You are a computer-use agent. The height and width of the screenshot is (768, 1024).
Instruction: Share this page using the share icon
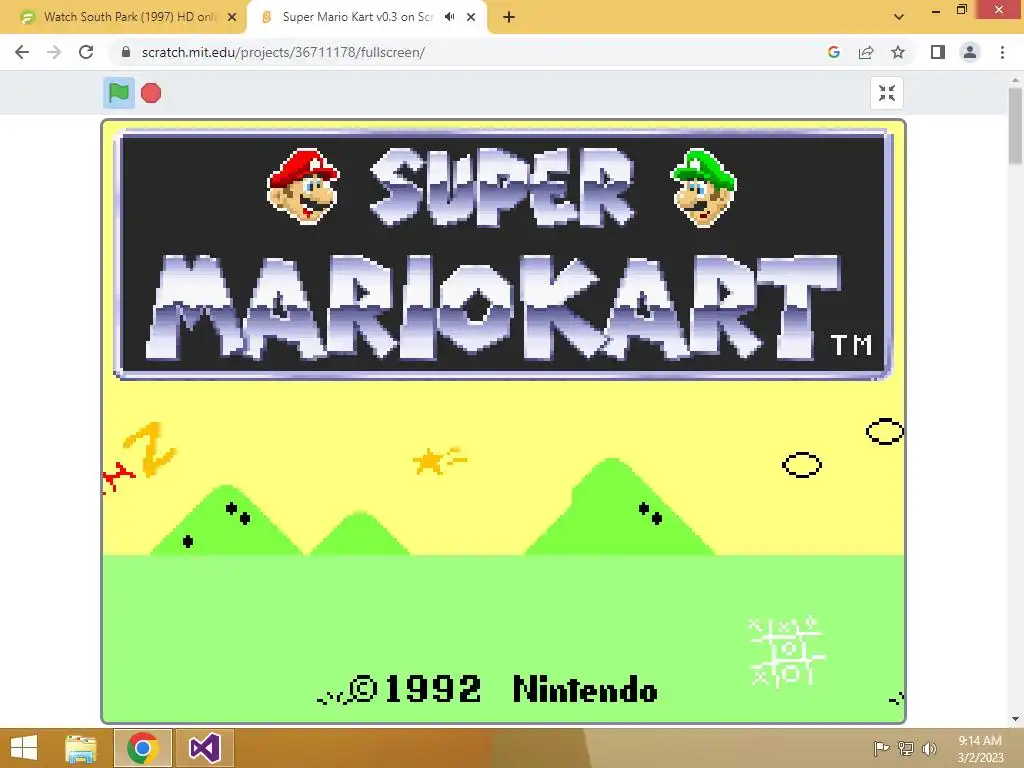coord(866,52)
